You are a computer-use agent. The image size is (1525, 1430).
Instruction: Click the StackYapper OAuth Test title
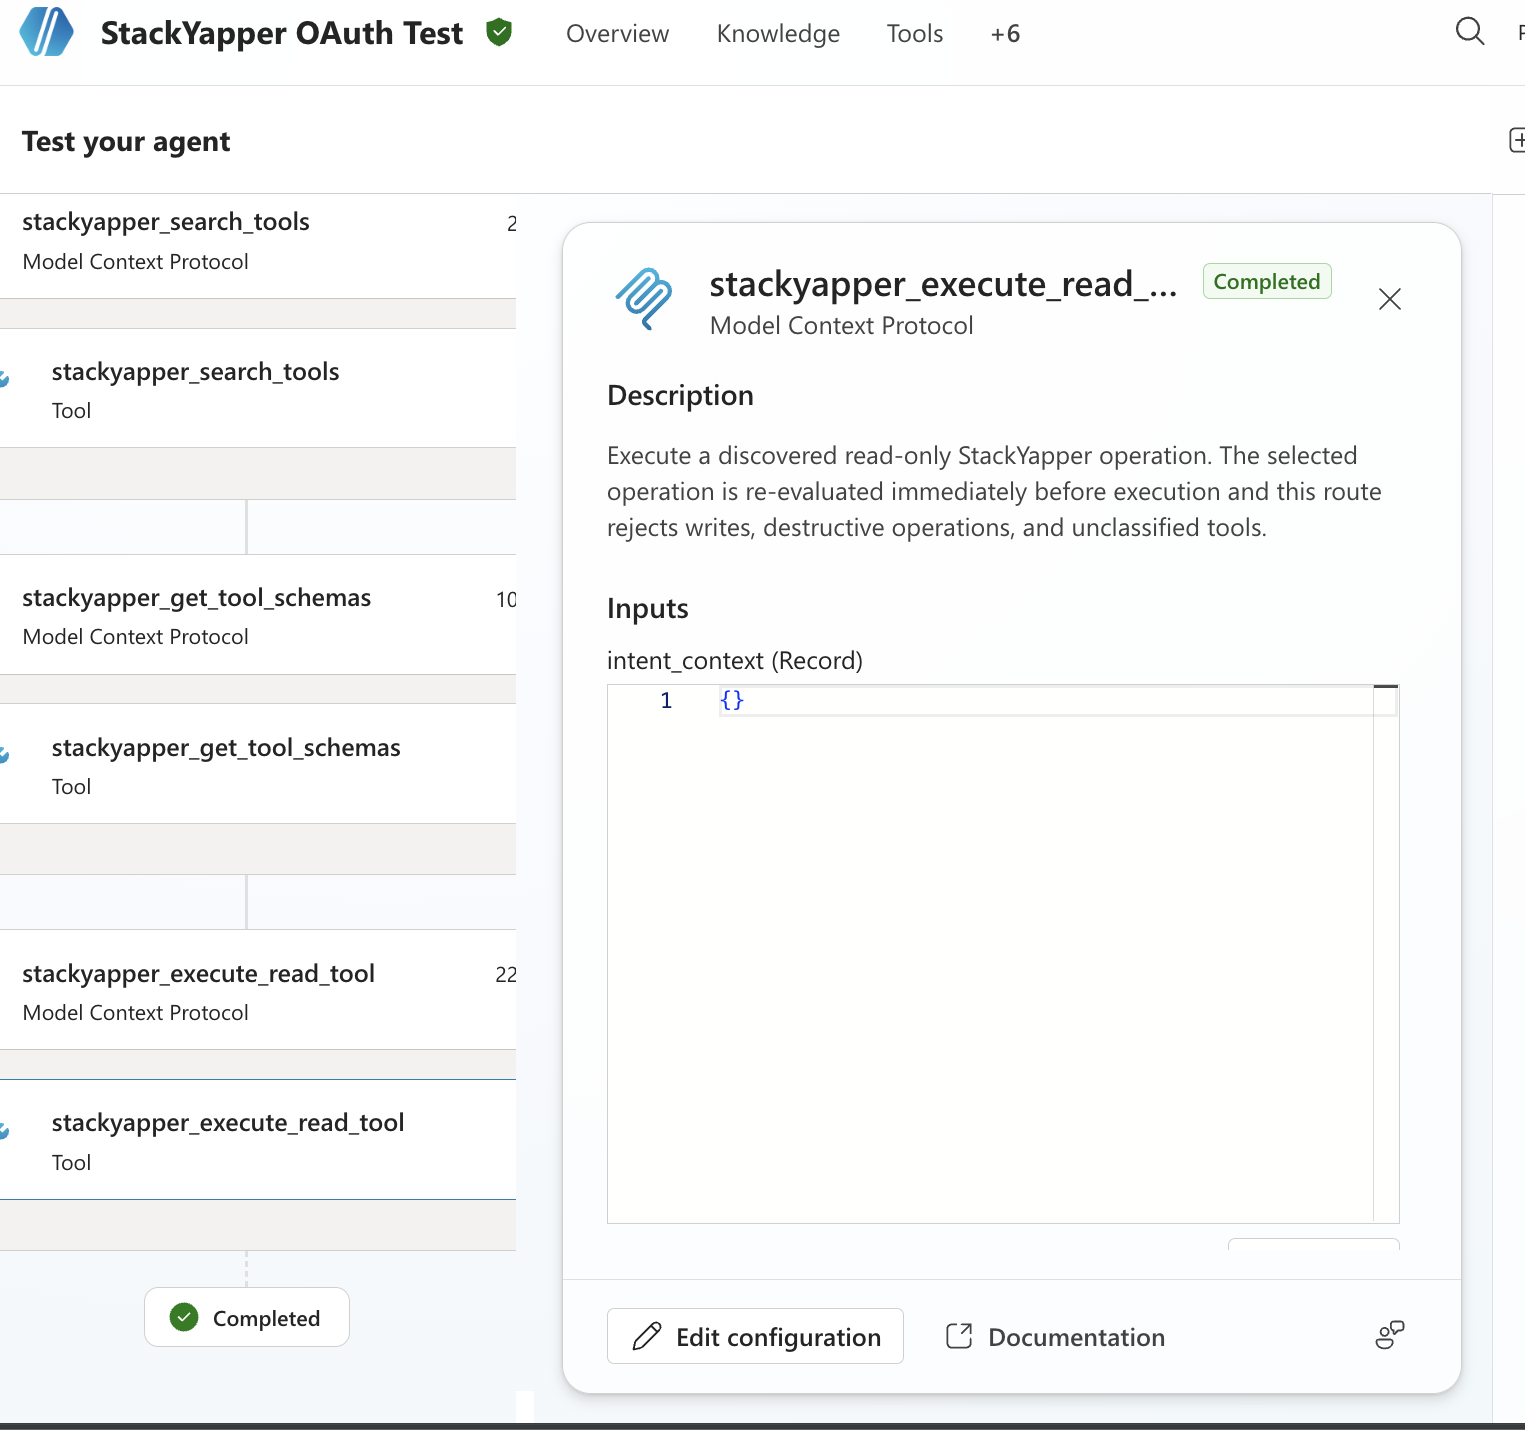tap(282, 33)
